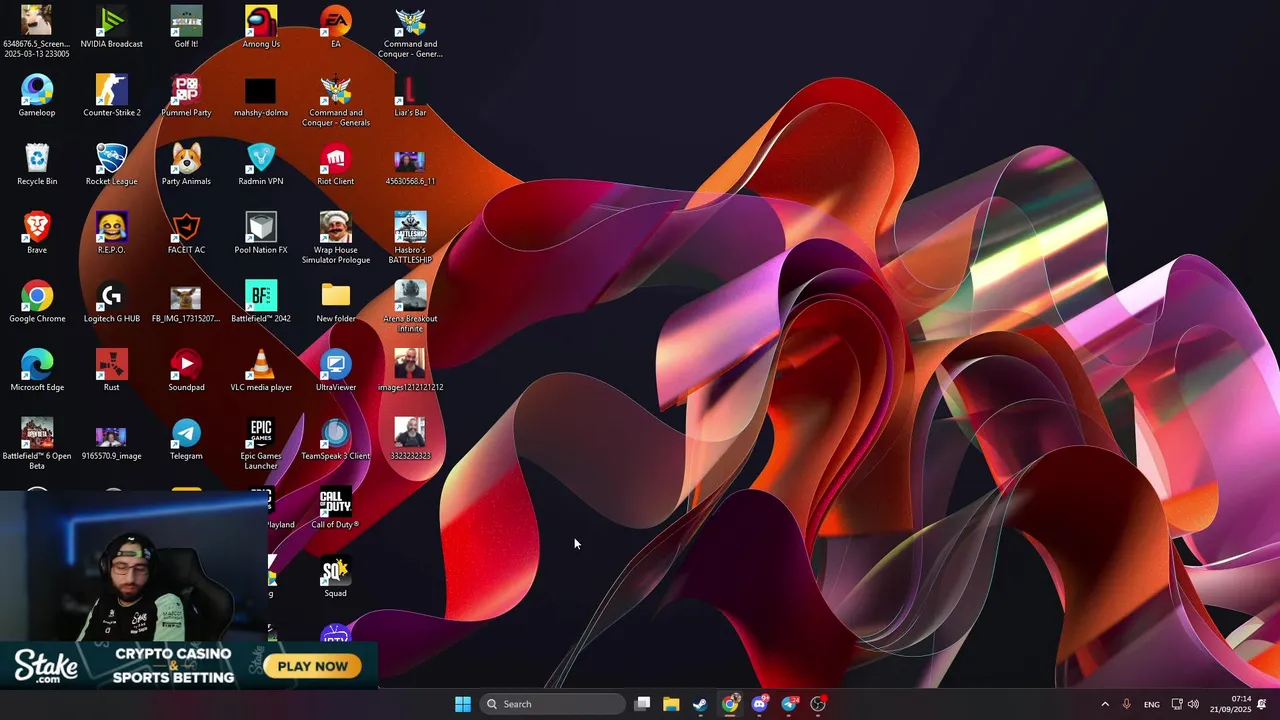Select the Pool Nation FX icon
Image resolution: width=1280 pixels, height=720 pixels.
pos(261,234)
